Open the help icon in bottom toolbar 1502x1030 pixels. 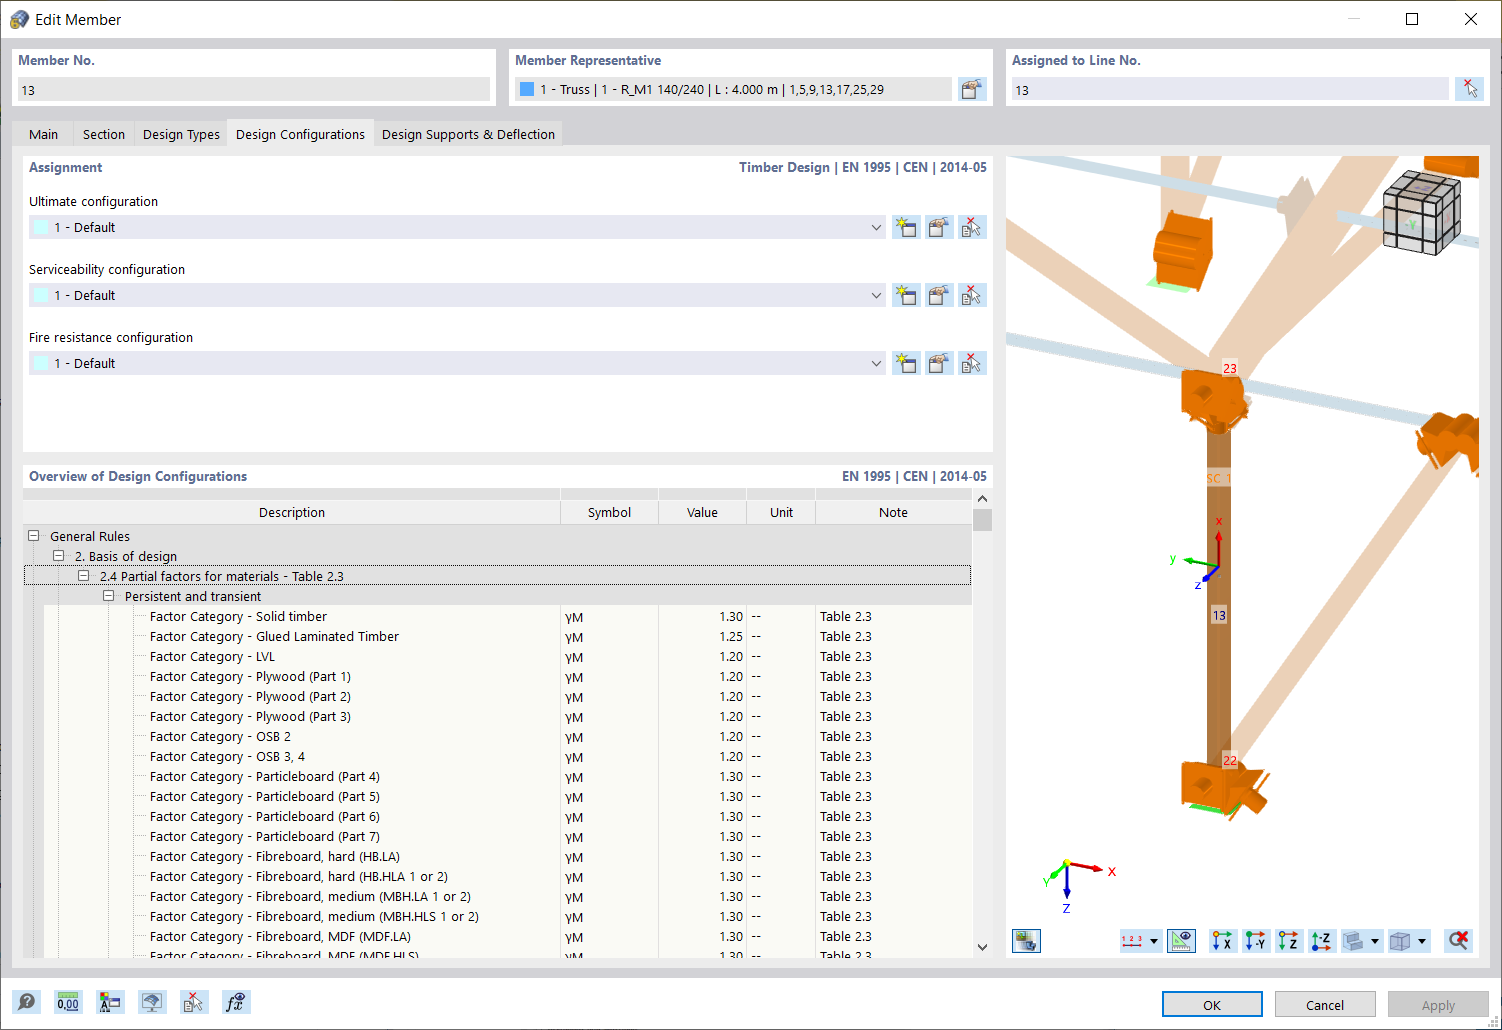tap(27, 1002)
